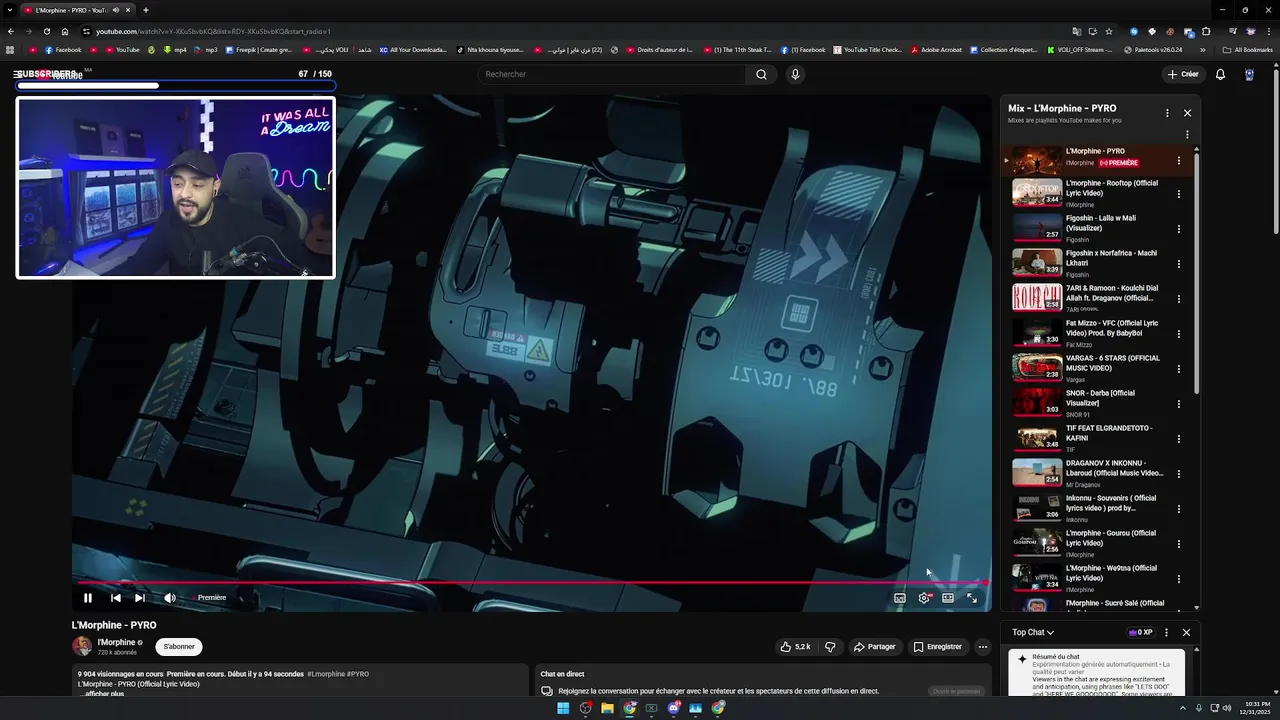The width and height of the screenshot is (1280, 720).
Task: Play Inkonnu - Souvenirs lyrics video
Action: tap(1097, 508)
